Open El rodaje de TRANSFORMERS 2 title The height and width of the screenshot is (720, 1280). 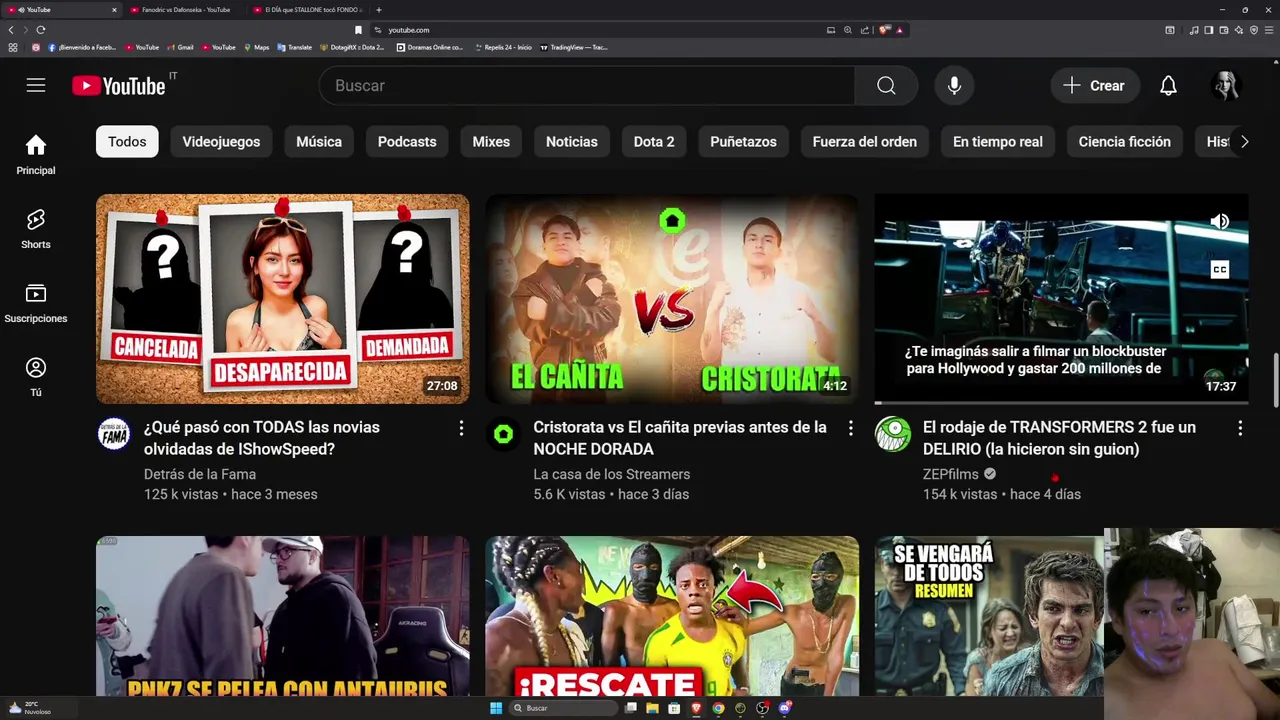1059,438
